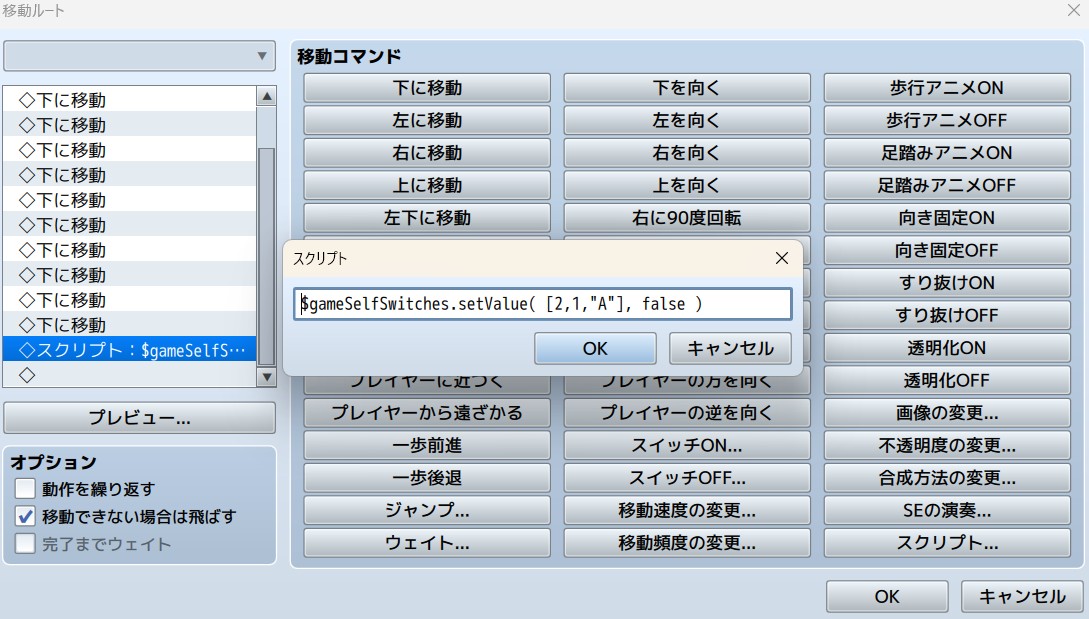Open the ジャンプ... command
The width and height of the screenshot is (1089, 619).
pos(427,510)
